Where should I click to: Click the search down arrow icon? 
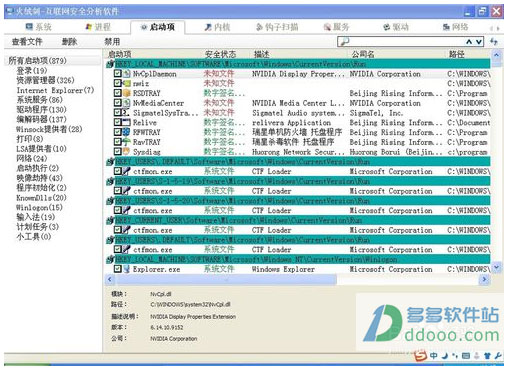pos(479,42)
